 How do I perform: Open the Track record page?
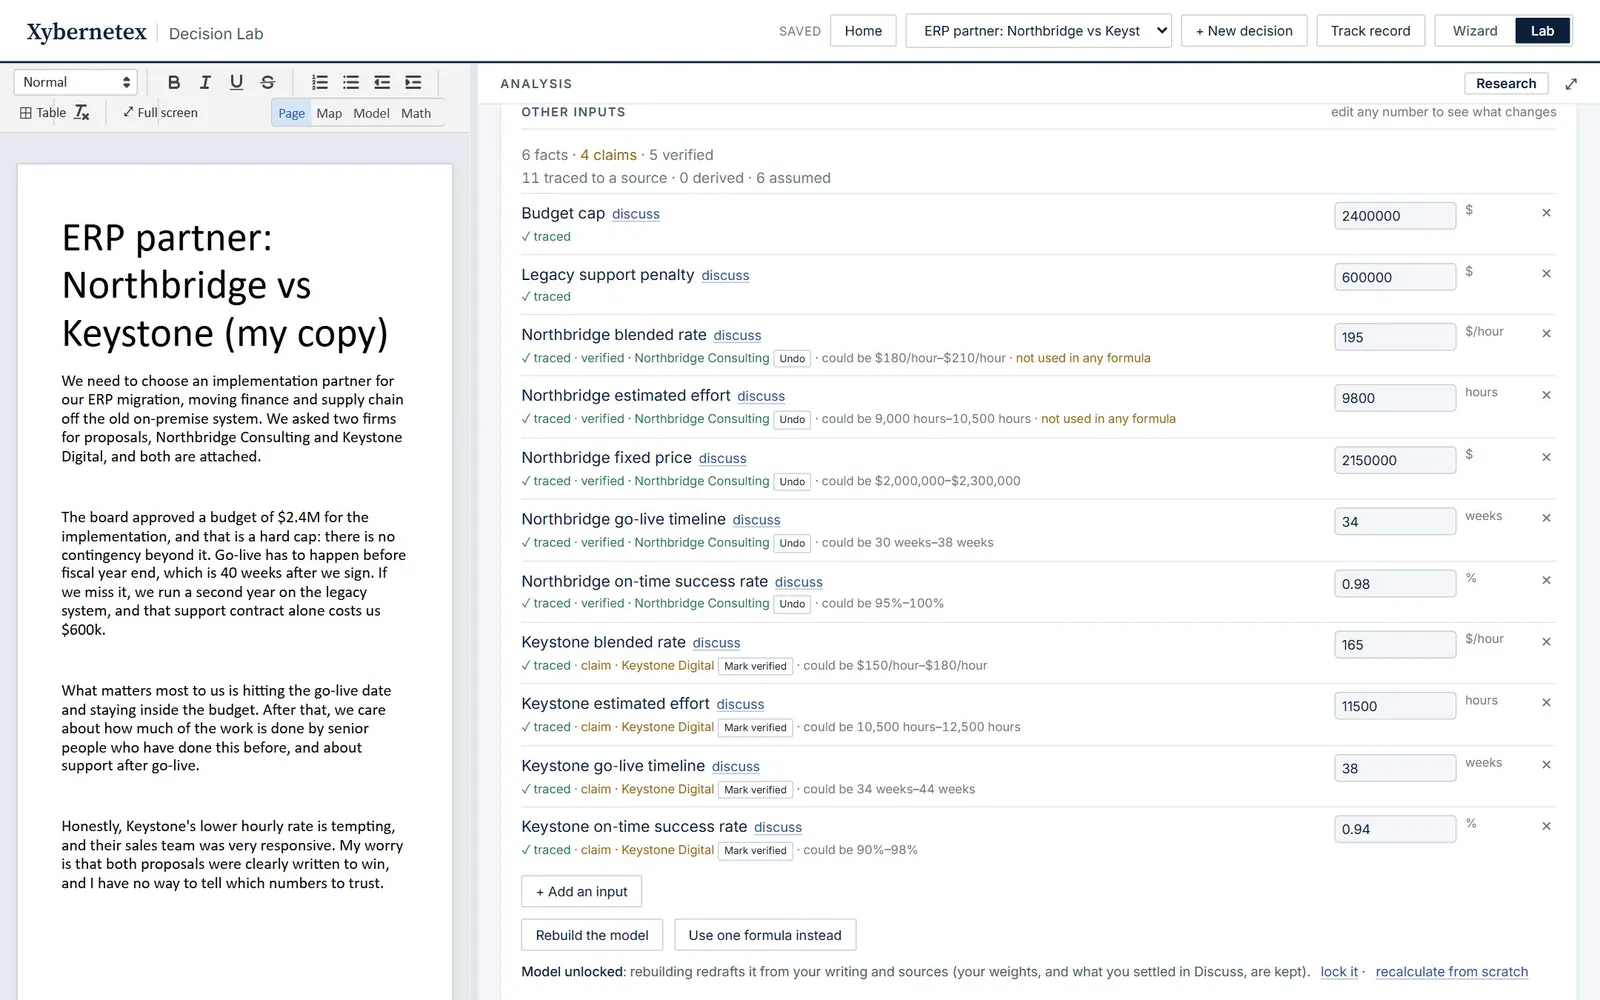point(1370,31)
